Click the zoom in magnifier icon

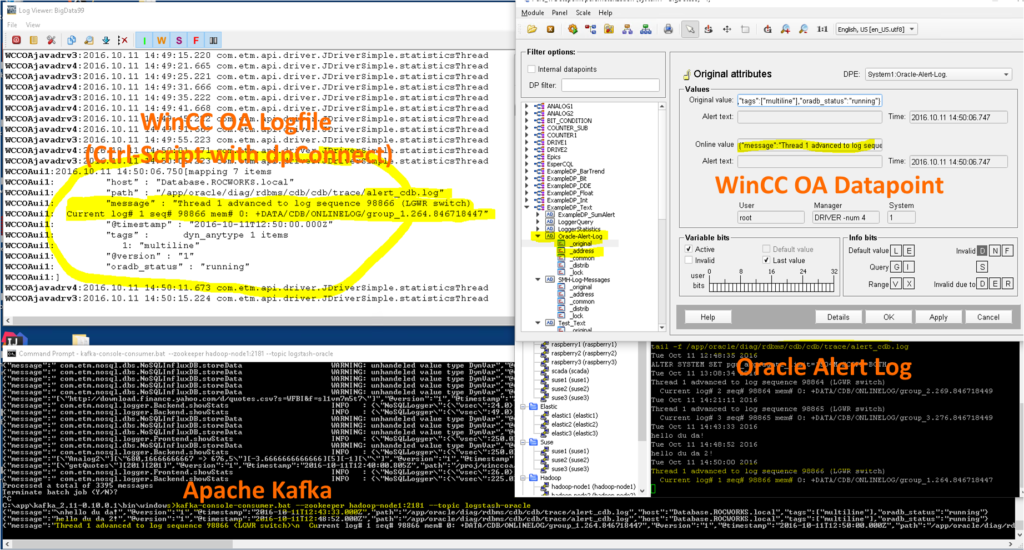tap(785, 29)
